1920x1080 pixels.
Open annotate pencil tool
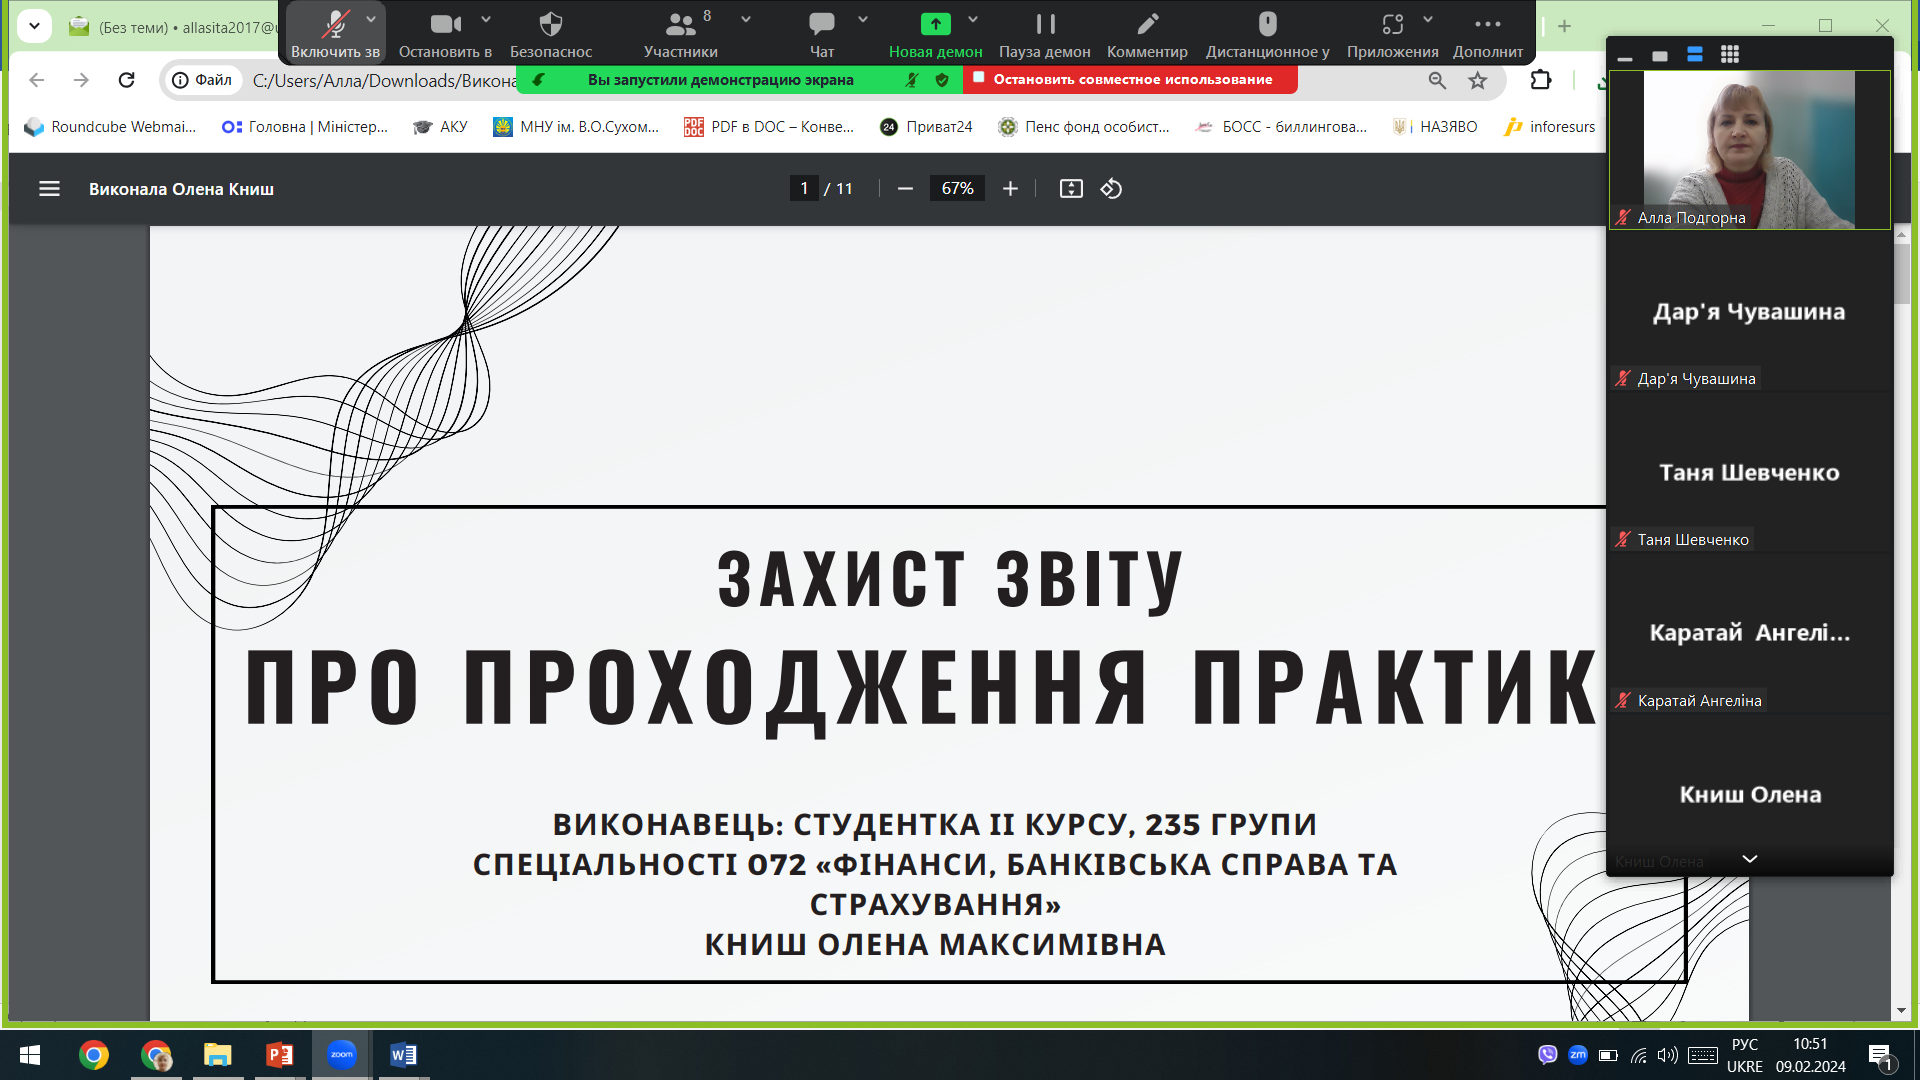1147,33
